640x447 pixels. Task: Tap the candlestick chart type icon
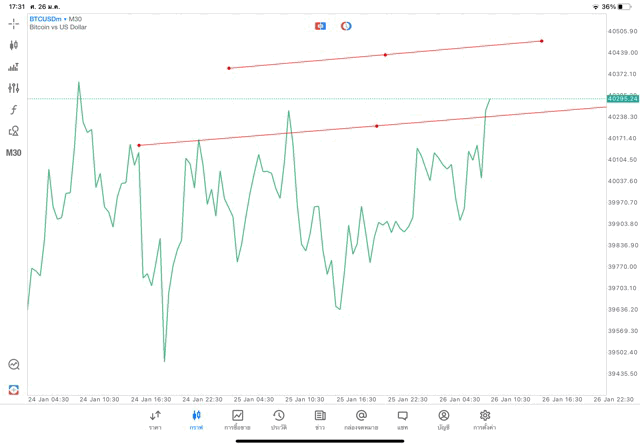click(x=14, y=45)
